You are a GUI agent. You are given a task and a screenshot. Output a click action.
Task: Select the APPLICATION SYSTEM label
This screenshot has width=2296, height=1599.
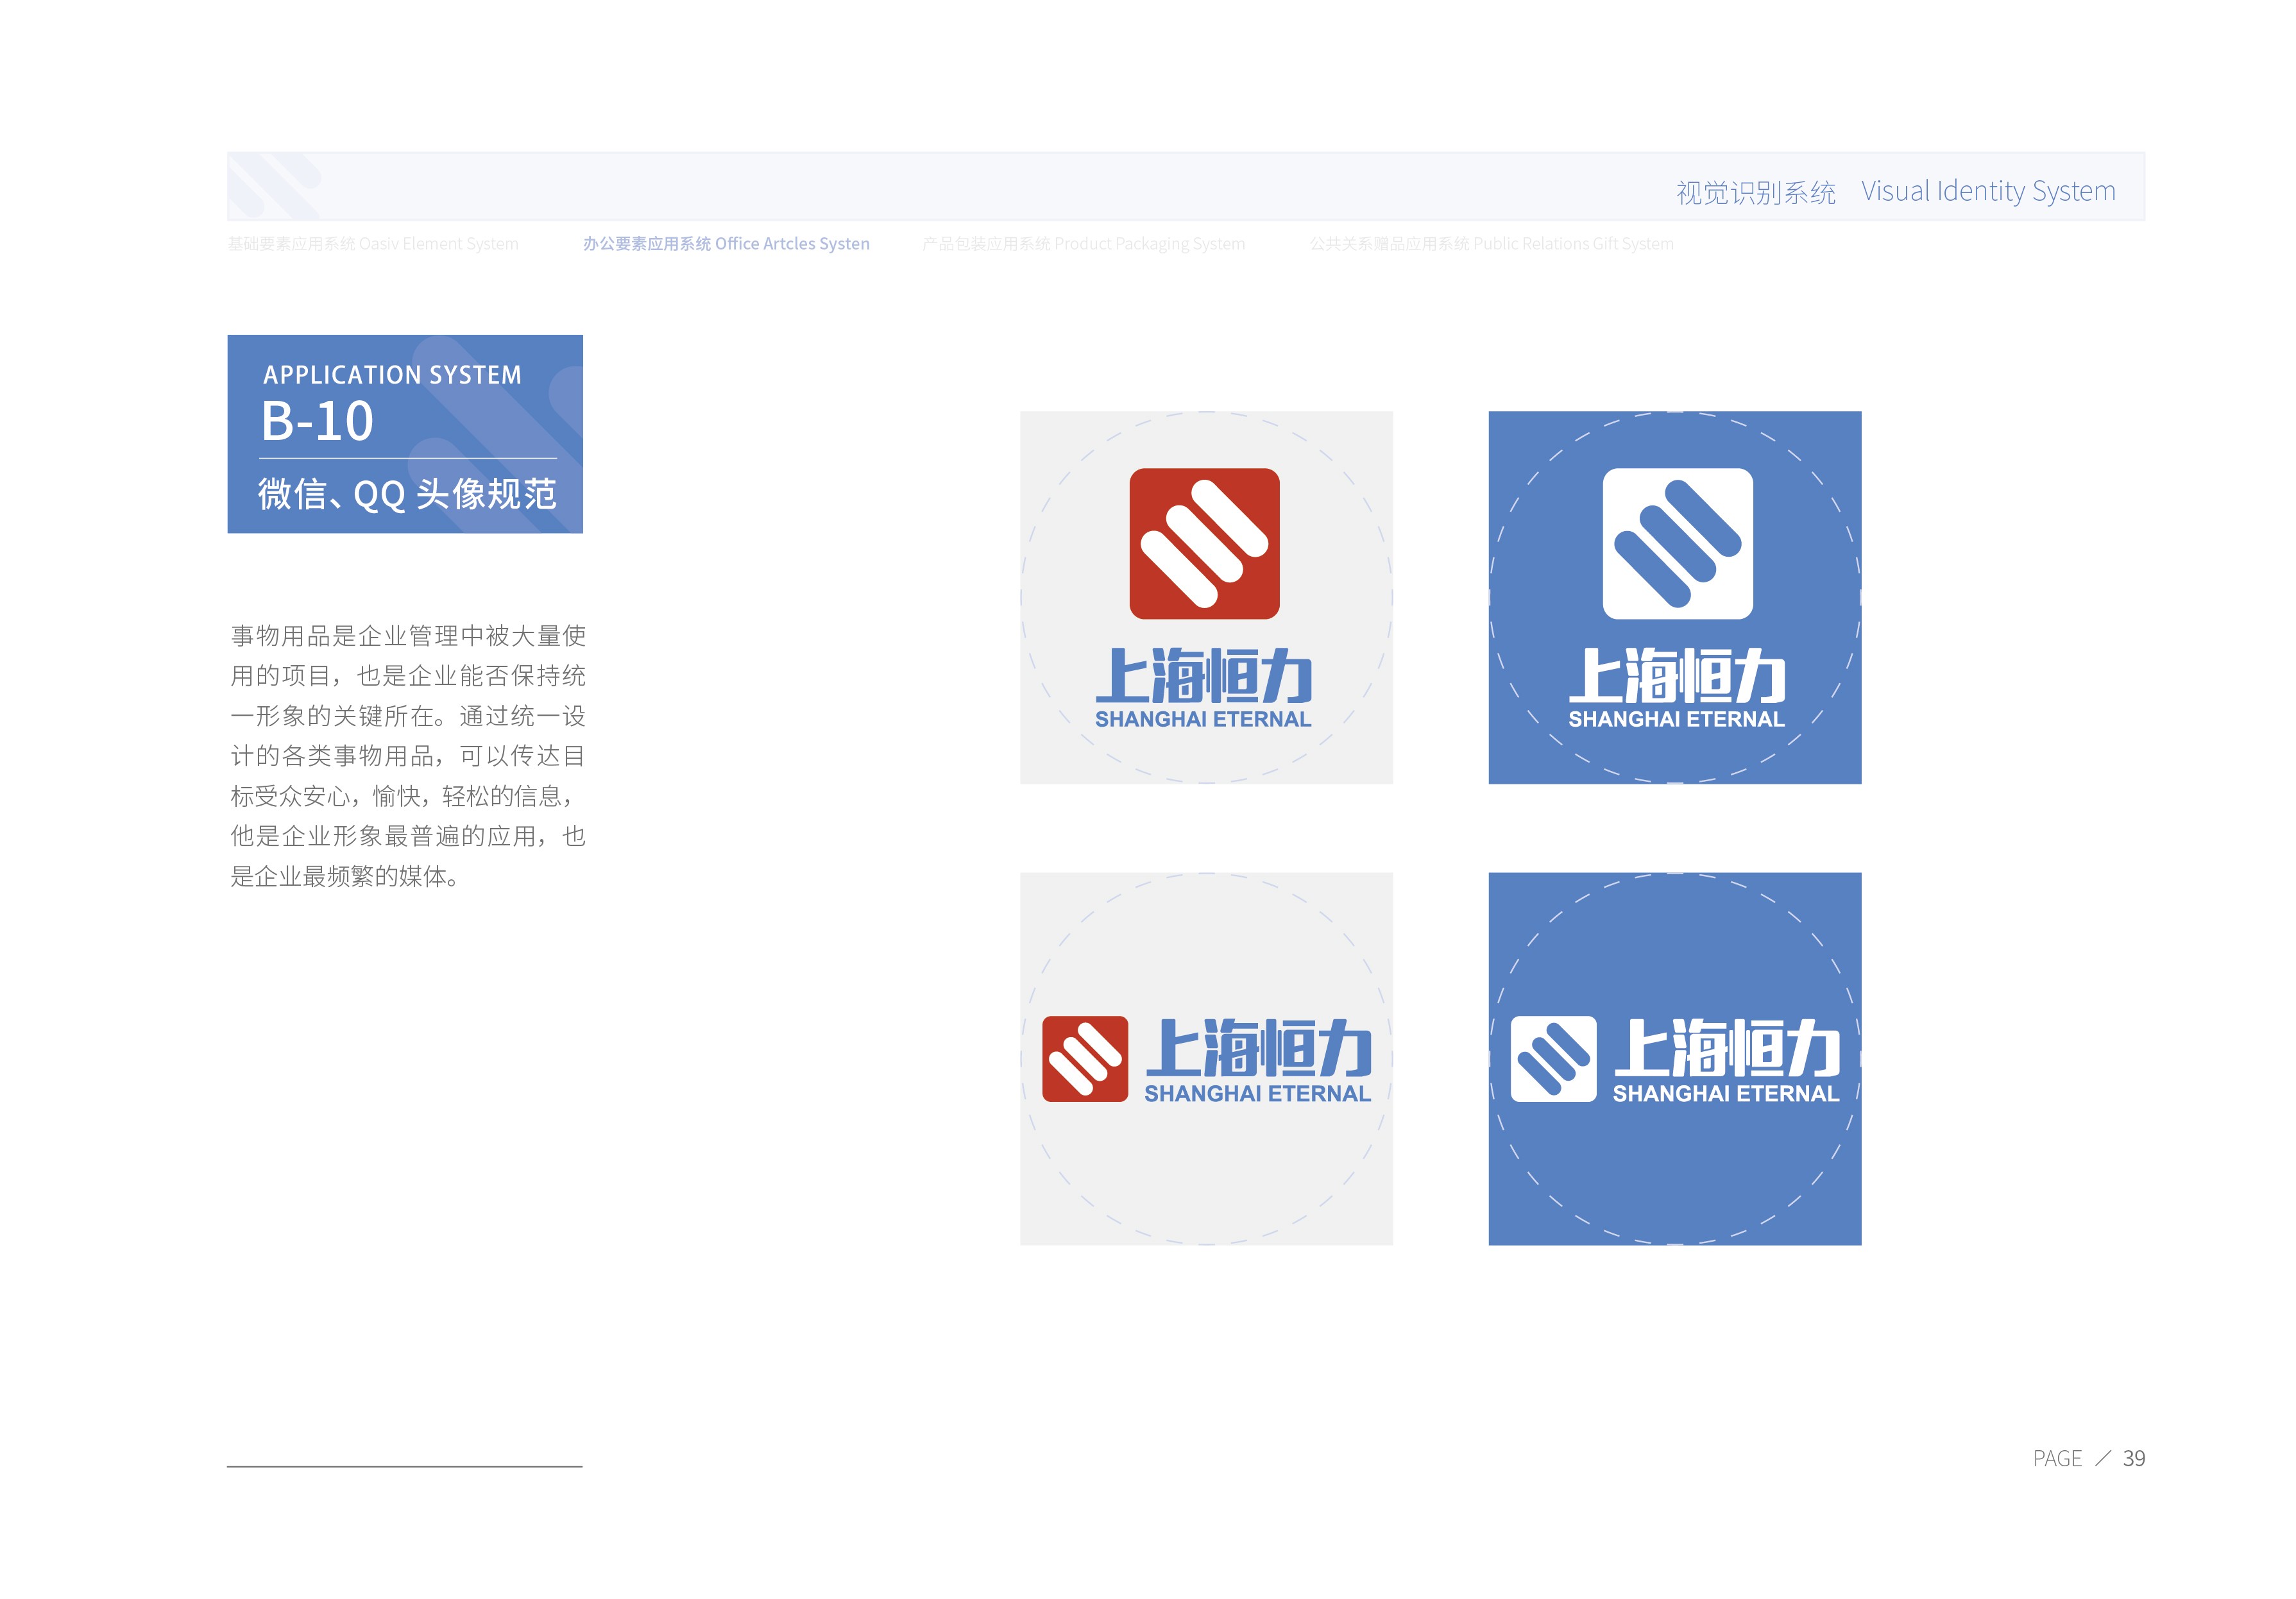point(392,375)
